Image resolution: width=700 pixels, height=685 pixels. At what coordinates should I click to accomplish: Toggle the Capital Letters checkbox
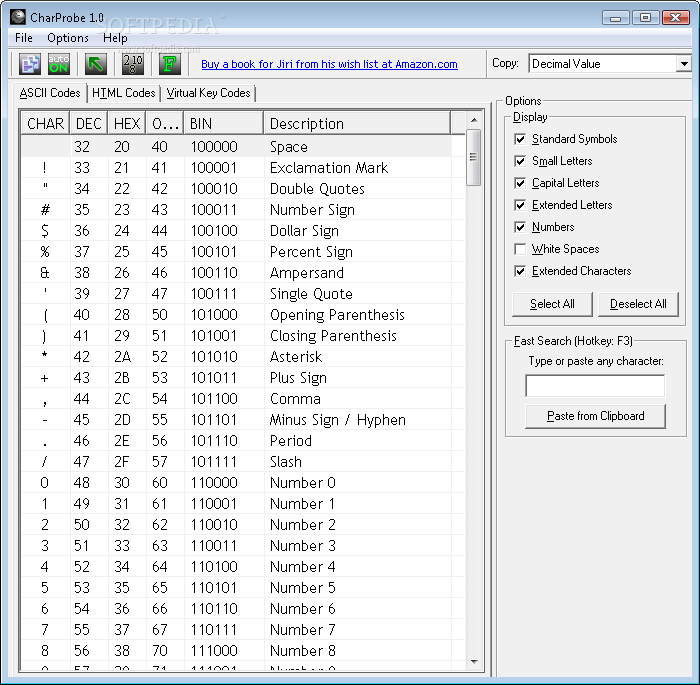click(x=520, y=183)
